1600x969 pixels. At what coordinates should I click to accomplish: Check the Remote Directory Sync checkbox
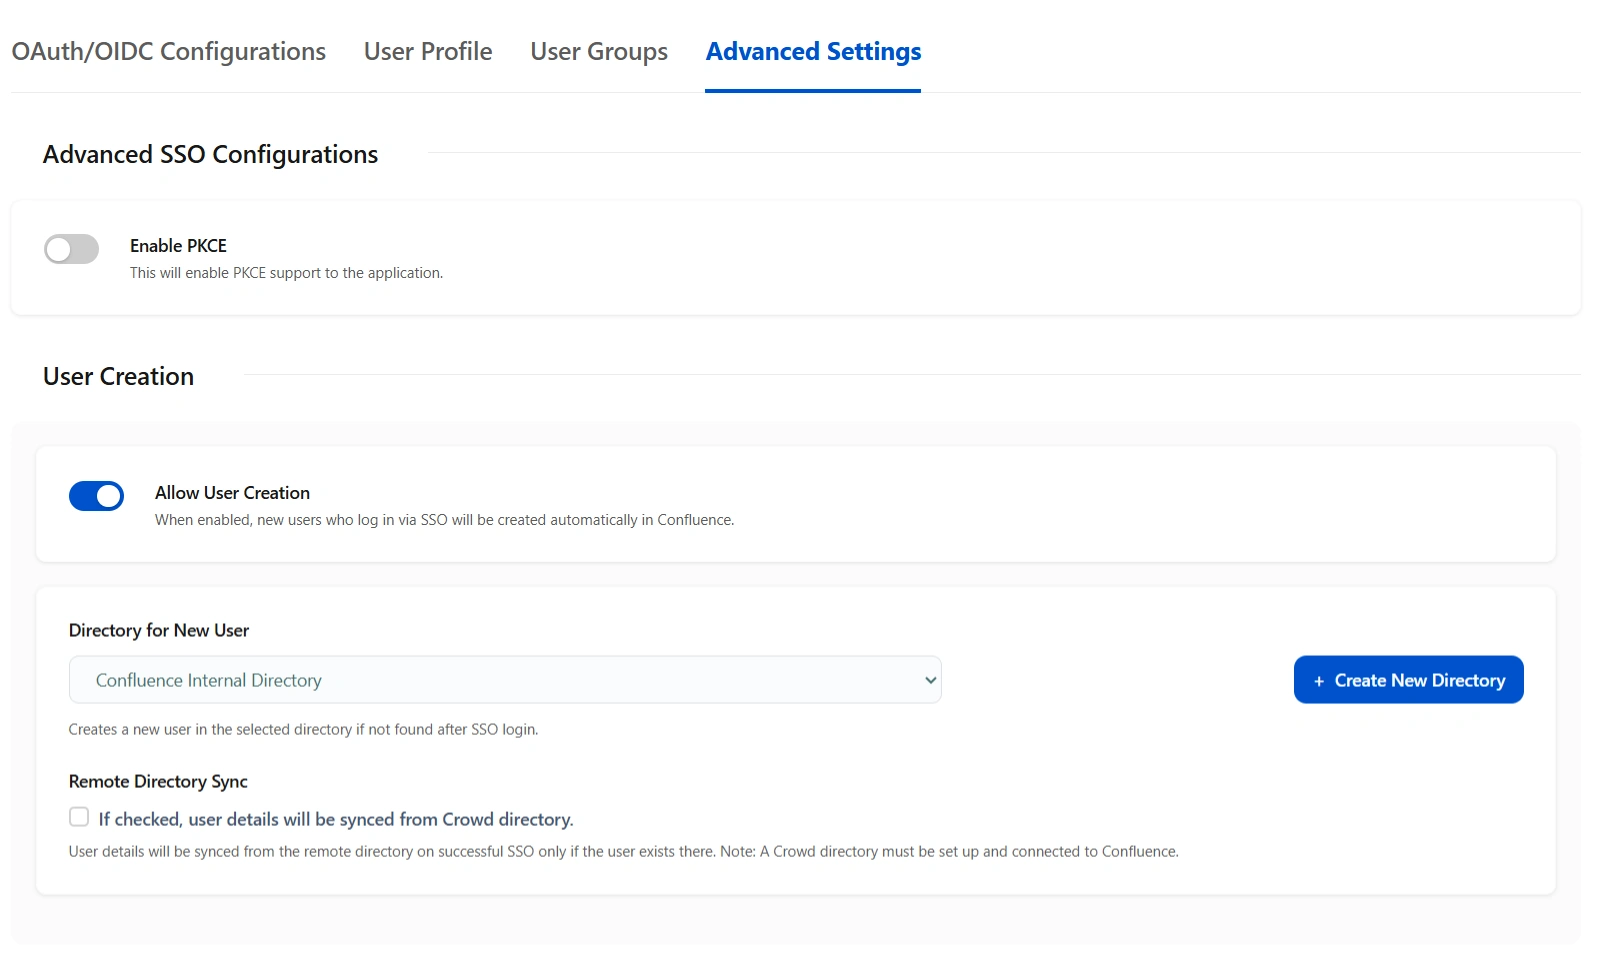[x=79, y=817]
